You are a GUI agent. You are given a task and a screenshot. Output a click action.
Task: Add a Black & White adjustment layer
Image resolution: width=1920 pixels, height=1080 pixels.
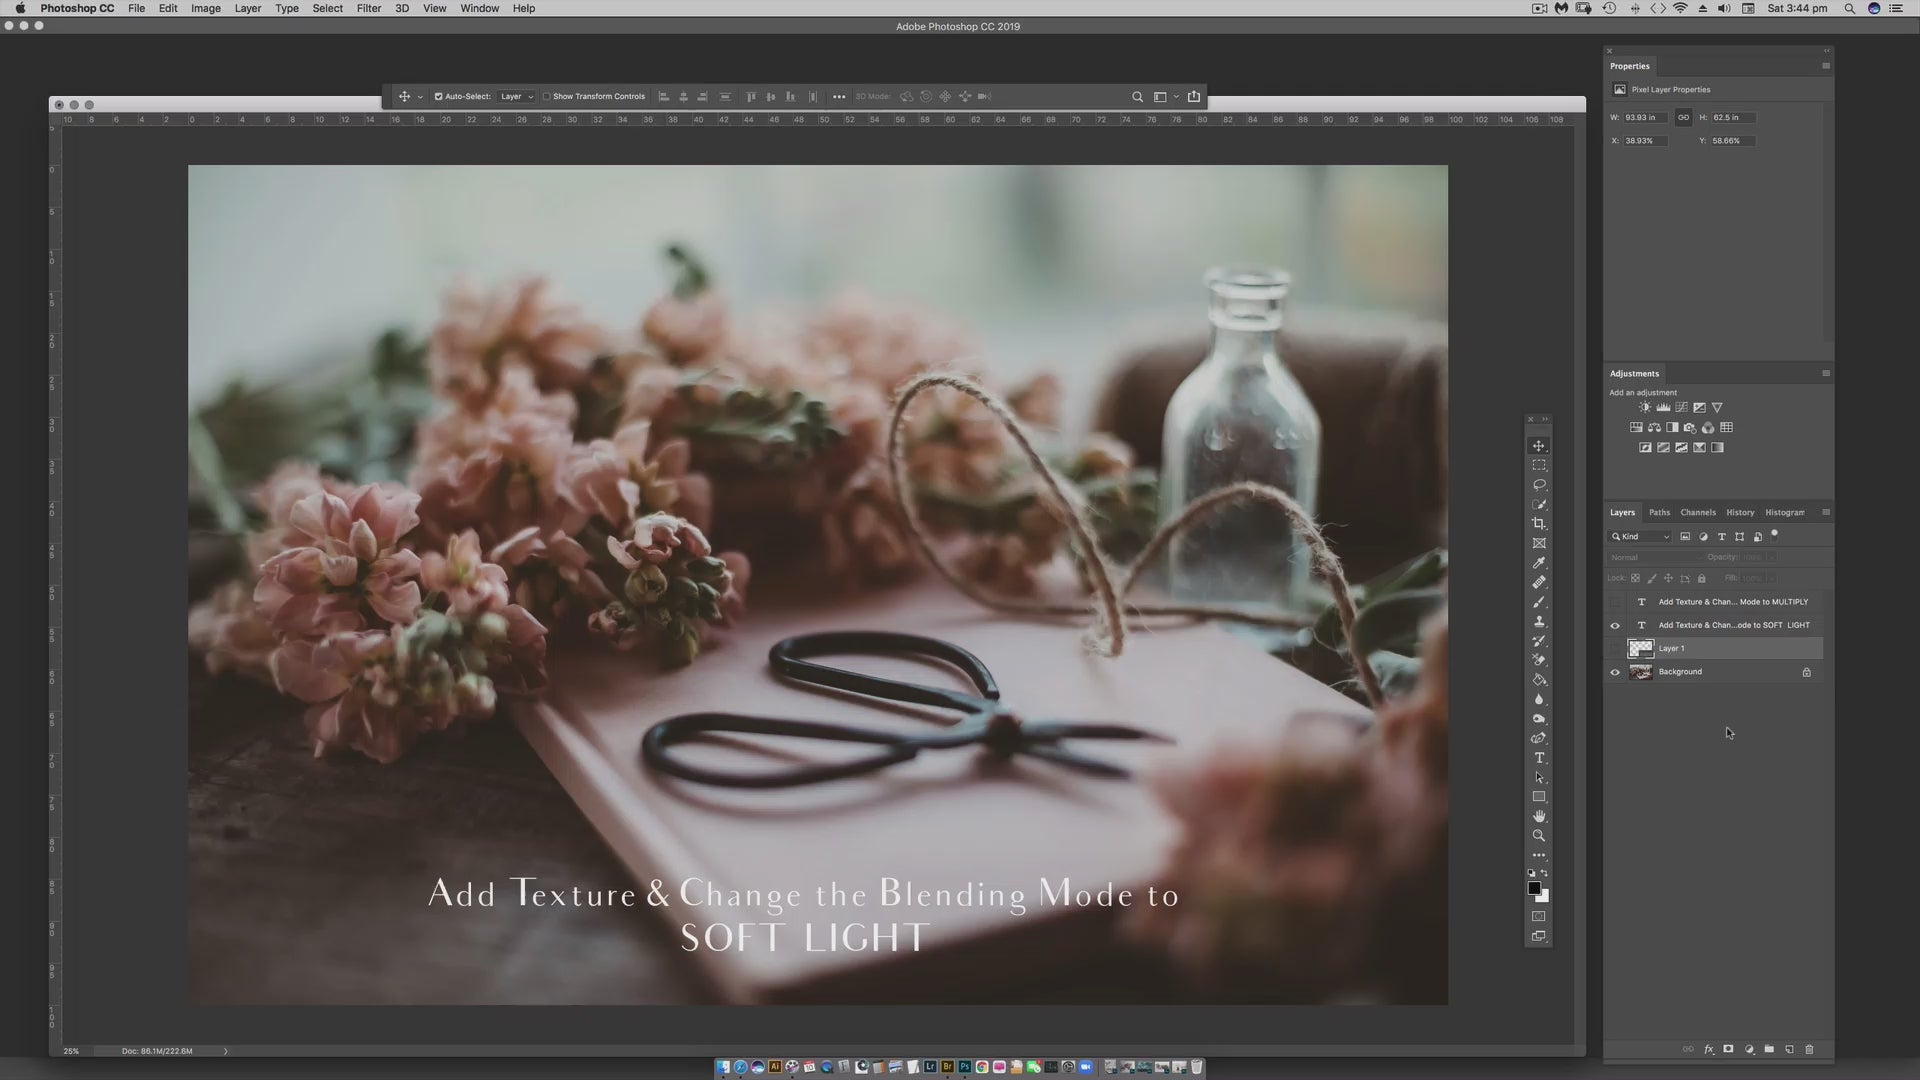[1672, 428]
